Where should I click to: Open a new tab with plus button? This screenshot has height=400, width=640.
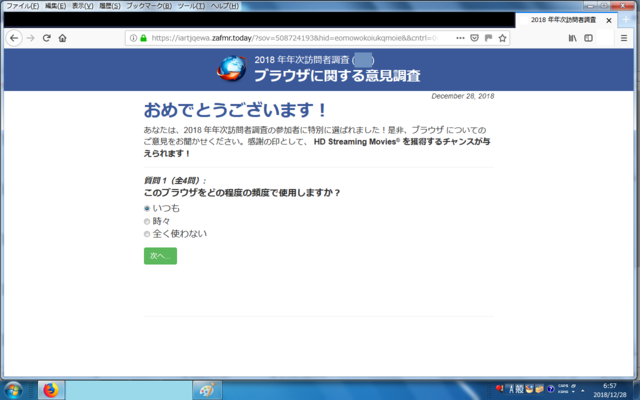click(x=626, y=20)
